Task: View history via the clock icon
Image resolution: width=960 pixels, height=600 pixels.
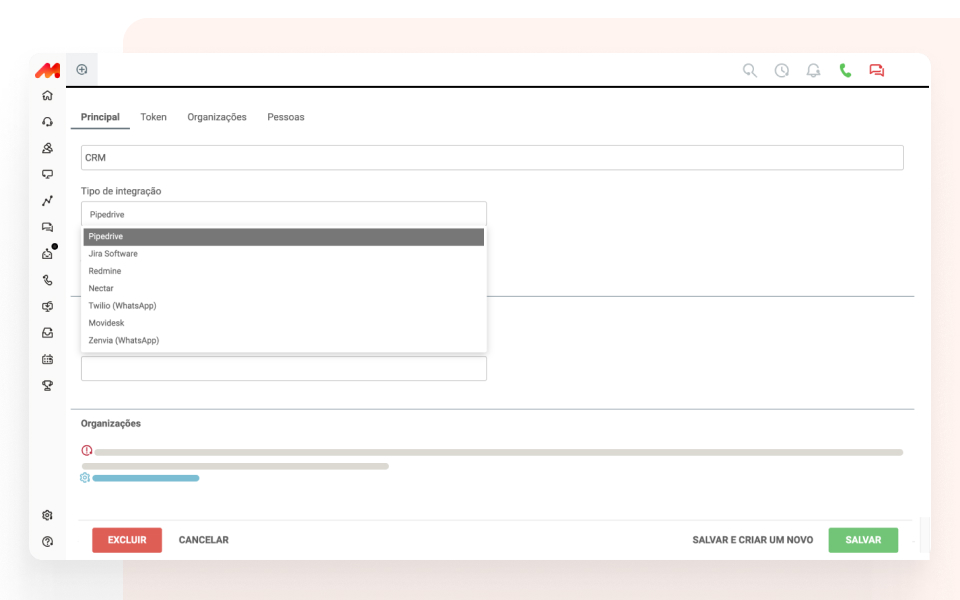Action: (x=781, y=71)
